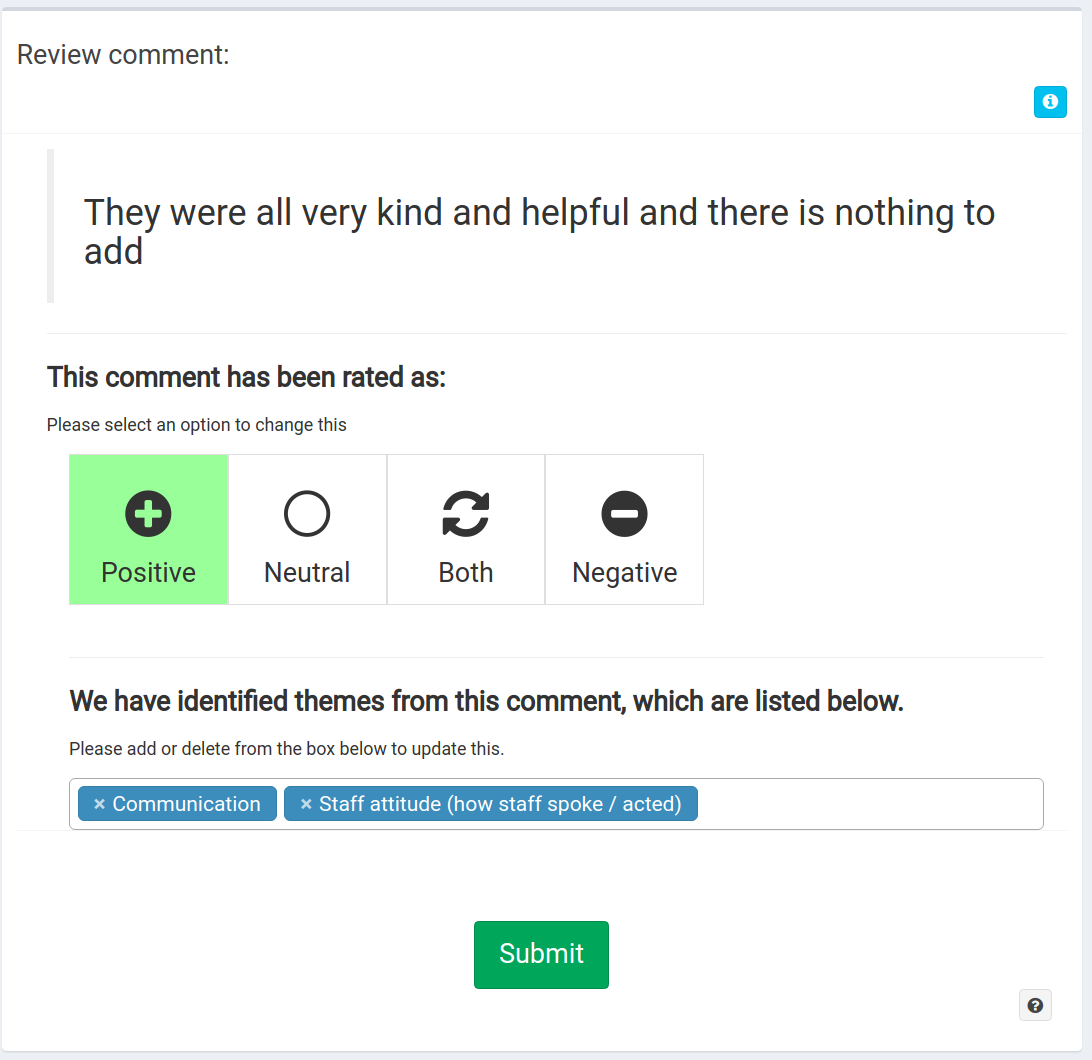The height and width of the screenshot is (1060, 1092).
Task: Submit the comment review
Action: tap(541, 954)
